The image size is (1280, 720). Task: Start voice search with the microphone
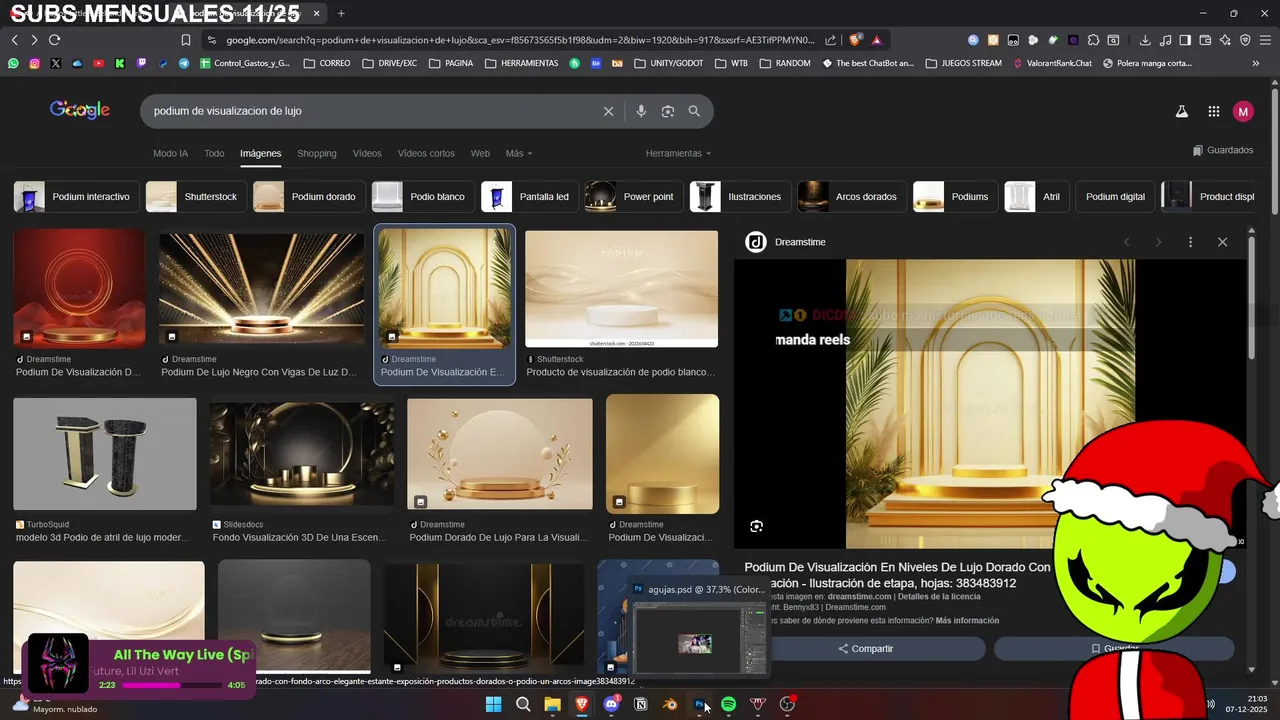[x=641, y=111]
